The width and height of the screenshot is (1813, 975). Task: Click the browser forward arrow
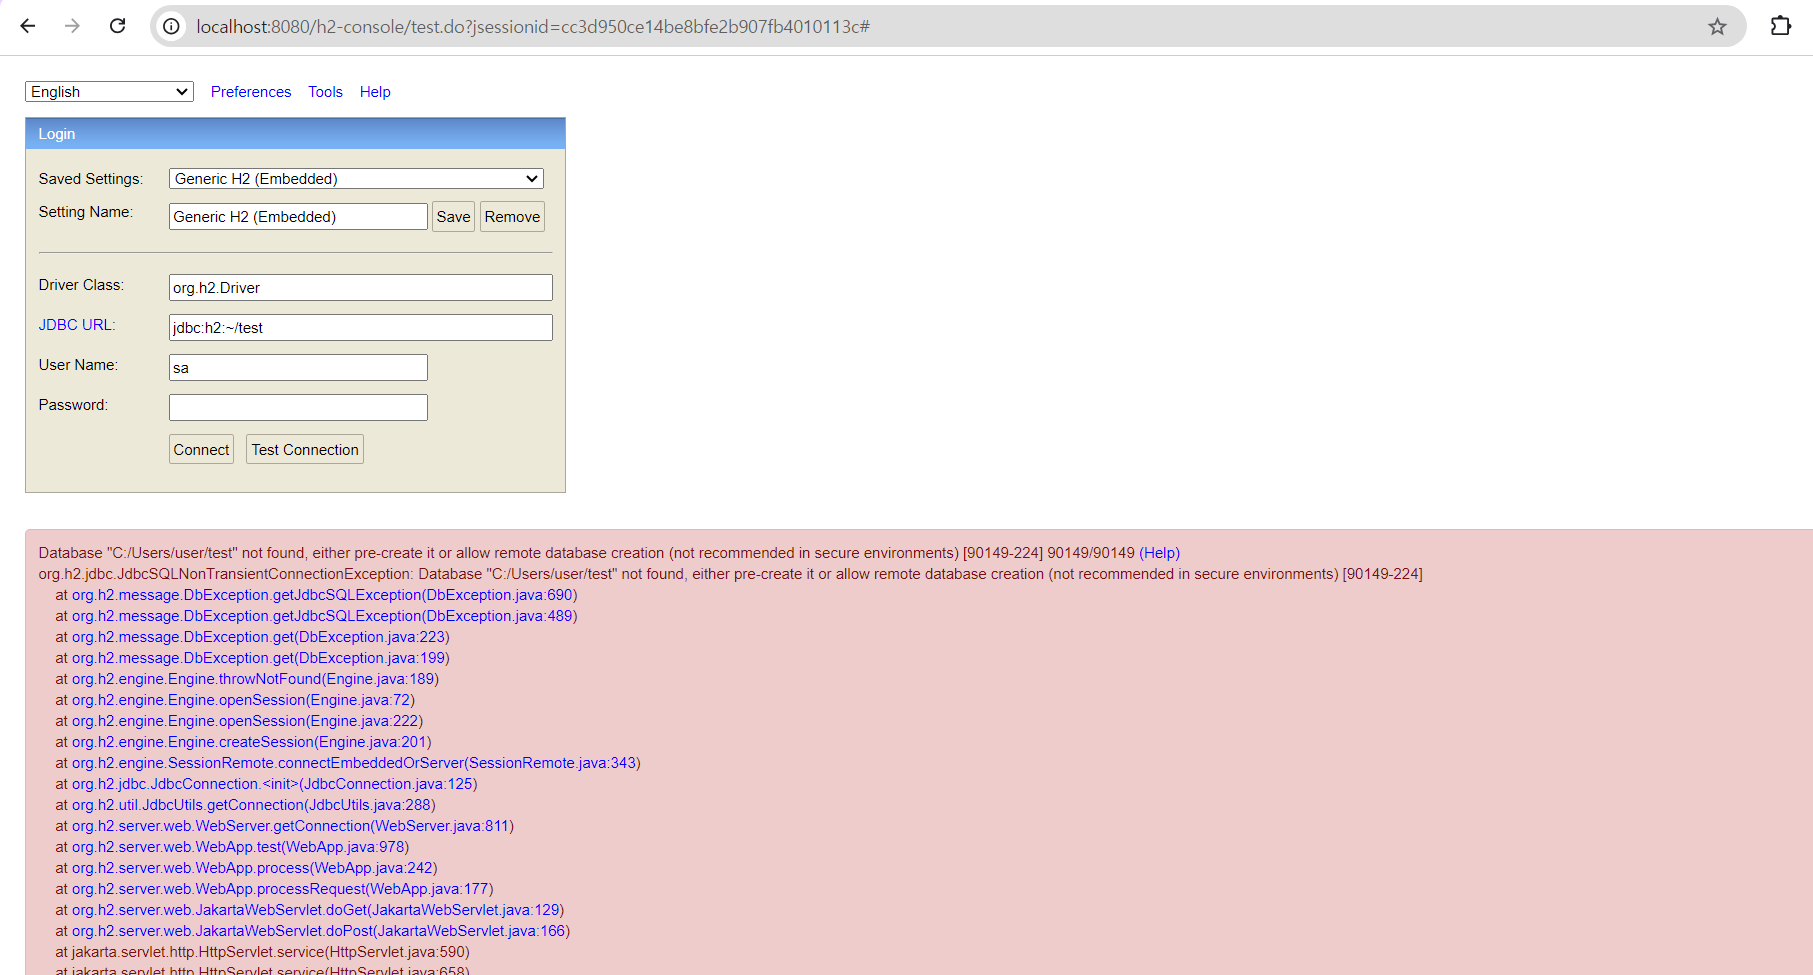(x=72, y=26)
